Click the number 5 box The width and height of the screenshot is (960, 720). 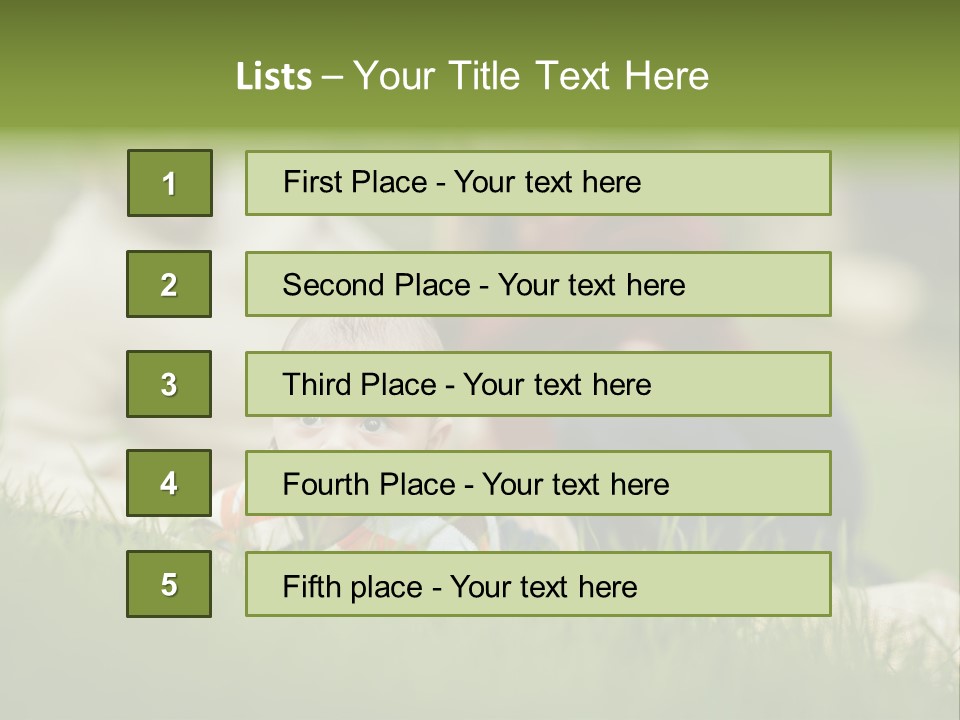click(169, 584)
